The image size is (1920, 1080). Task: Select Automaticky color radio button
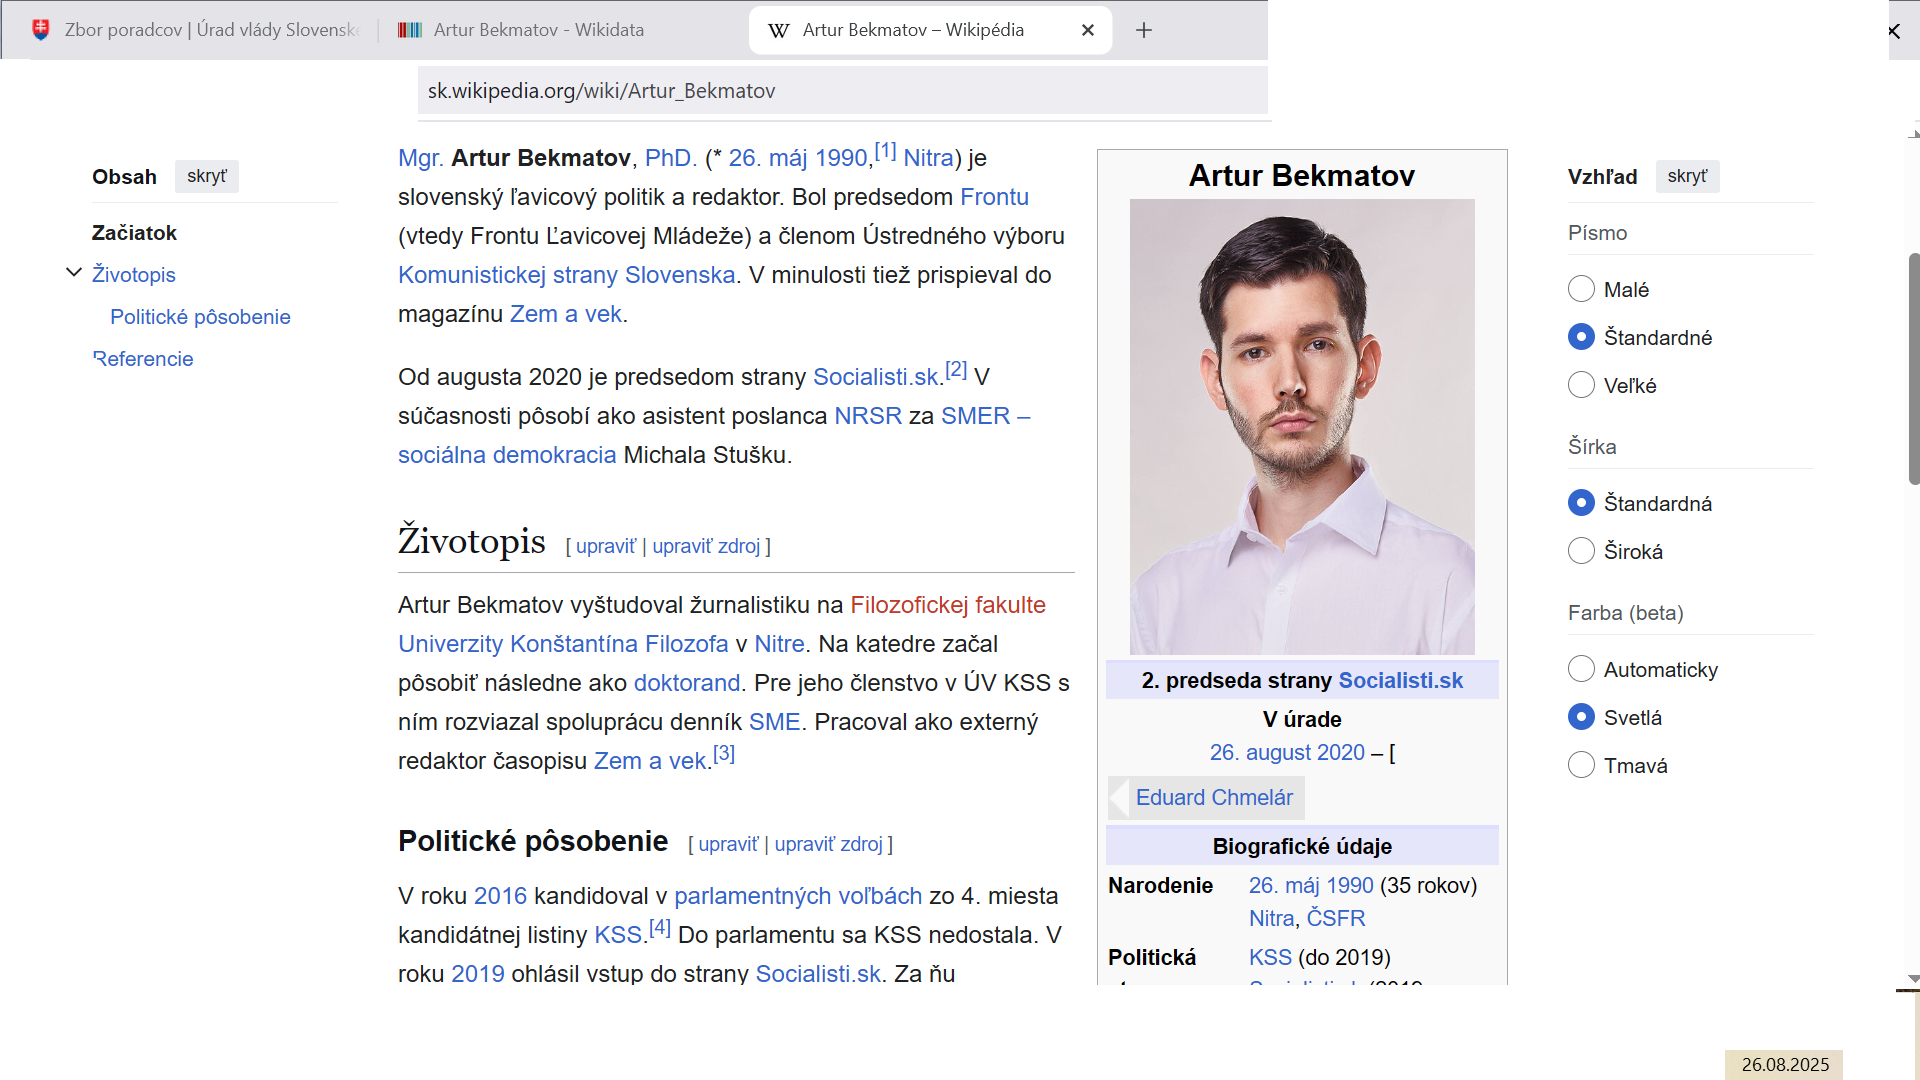[x=1581, y=668]
